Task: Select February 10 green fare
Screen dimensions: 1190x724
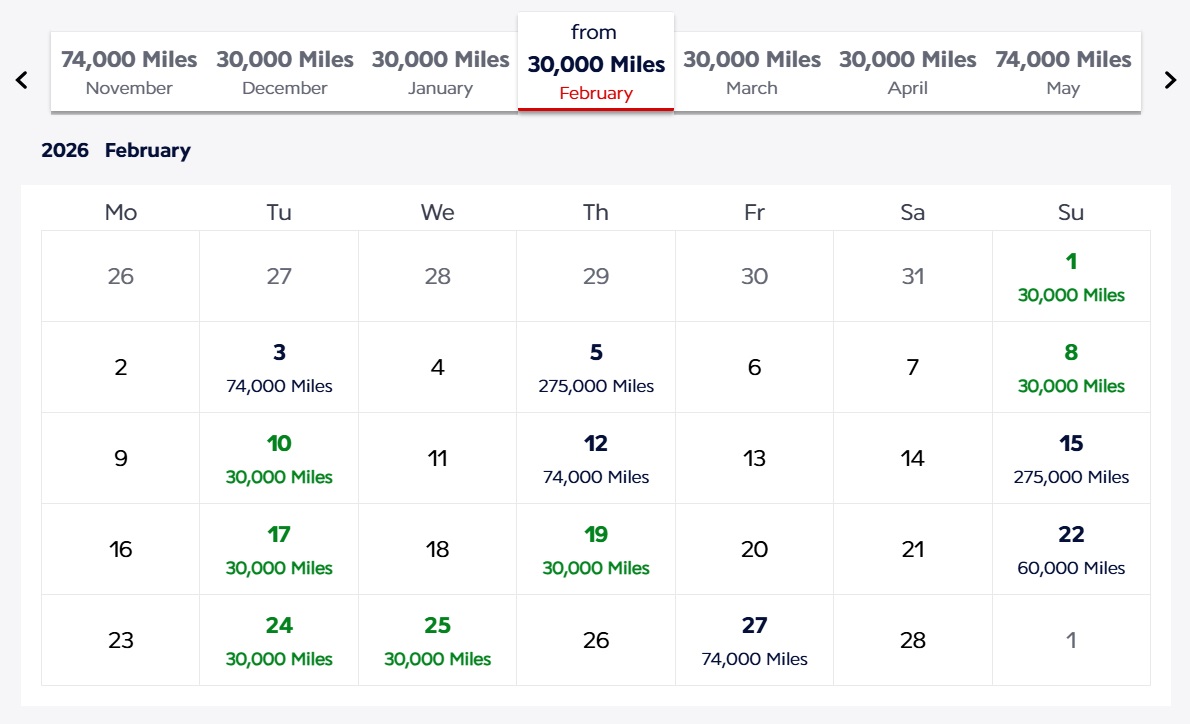Action: 278,459
